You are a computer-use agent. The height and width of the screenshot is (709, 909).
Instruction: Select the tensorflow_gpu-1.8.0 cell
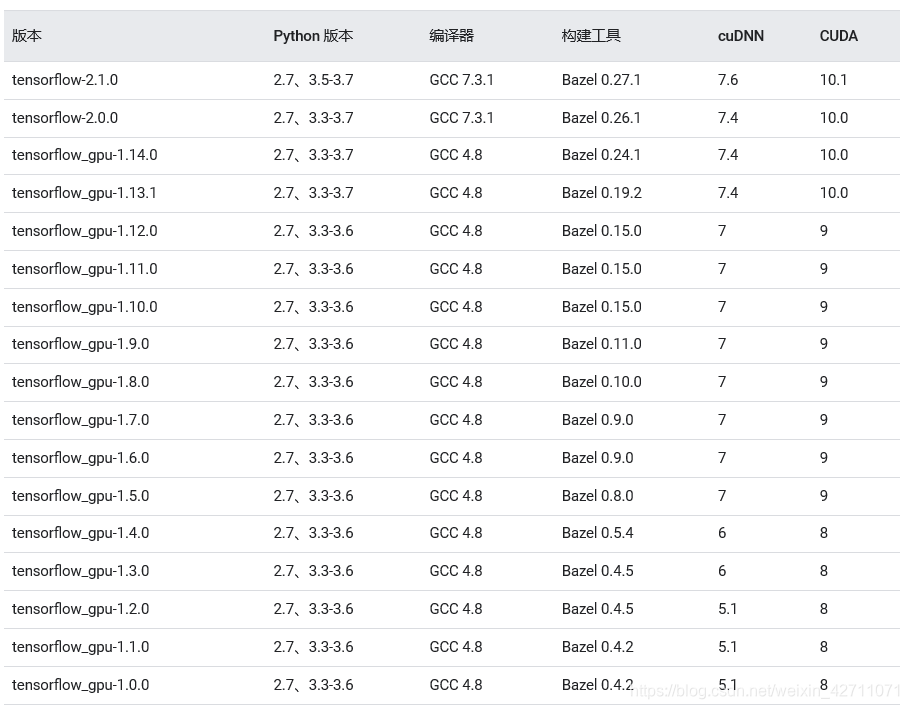[81, 382]
